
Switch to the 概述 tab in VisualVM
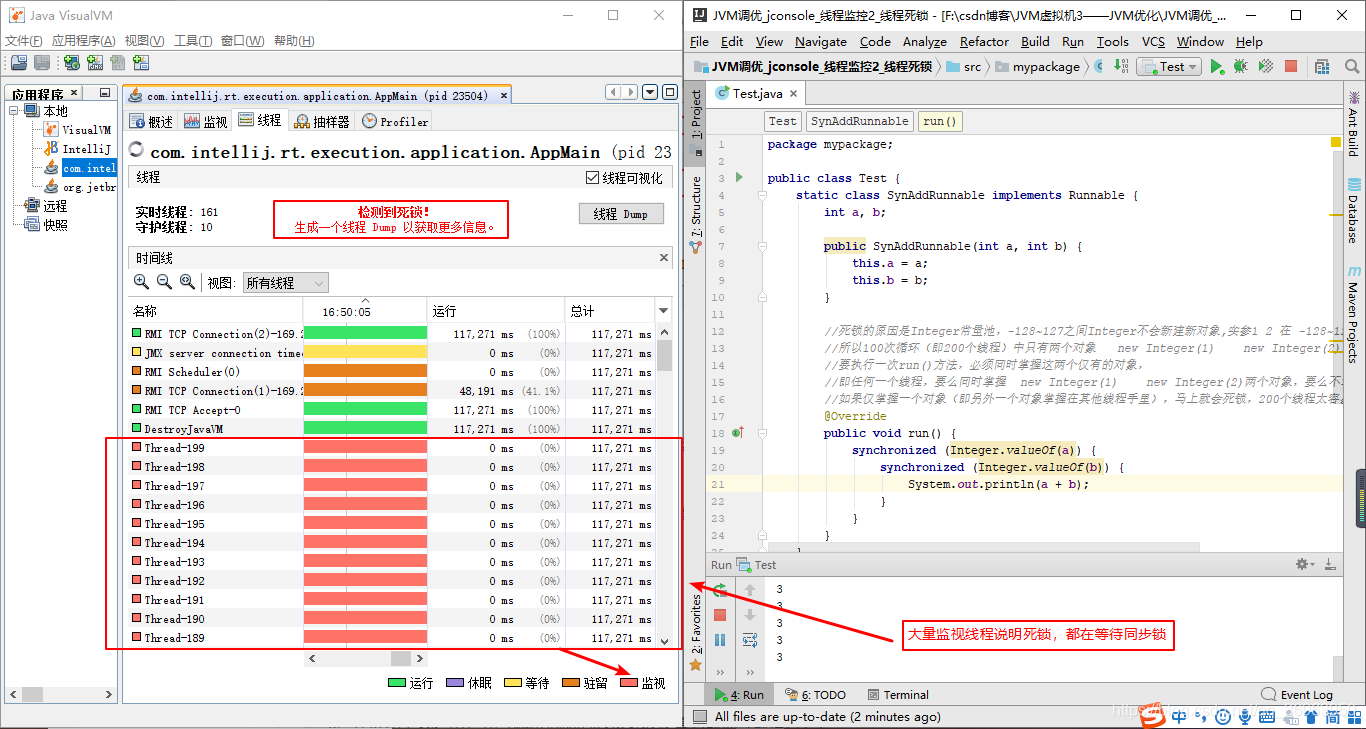(x=152, y=121)
